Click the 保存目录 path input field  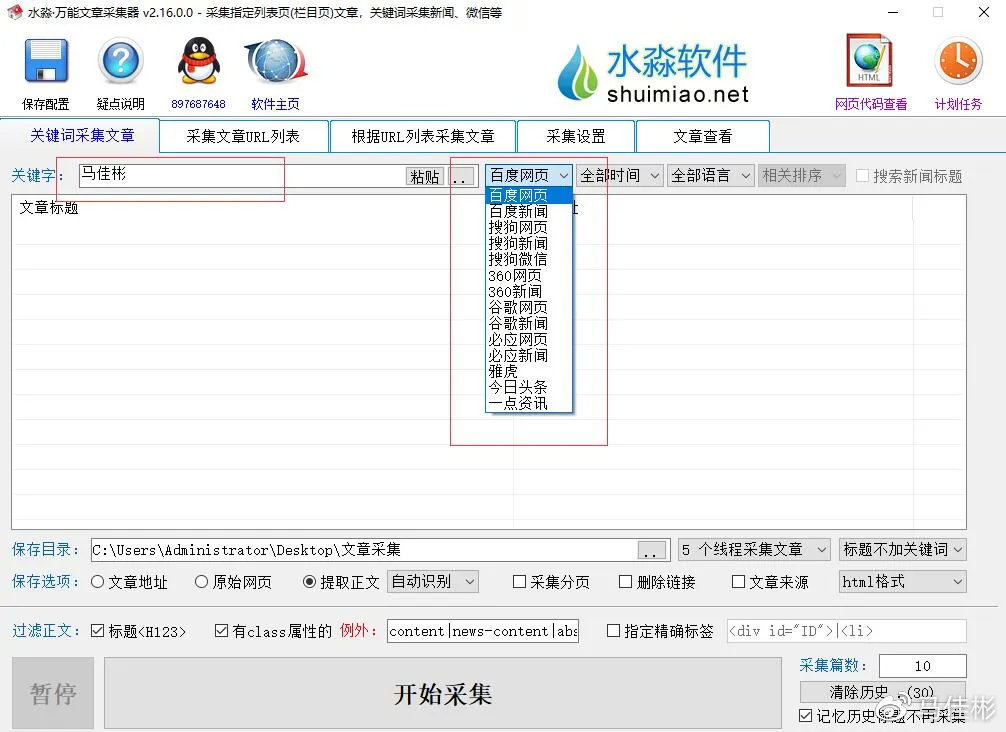364,550
